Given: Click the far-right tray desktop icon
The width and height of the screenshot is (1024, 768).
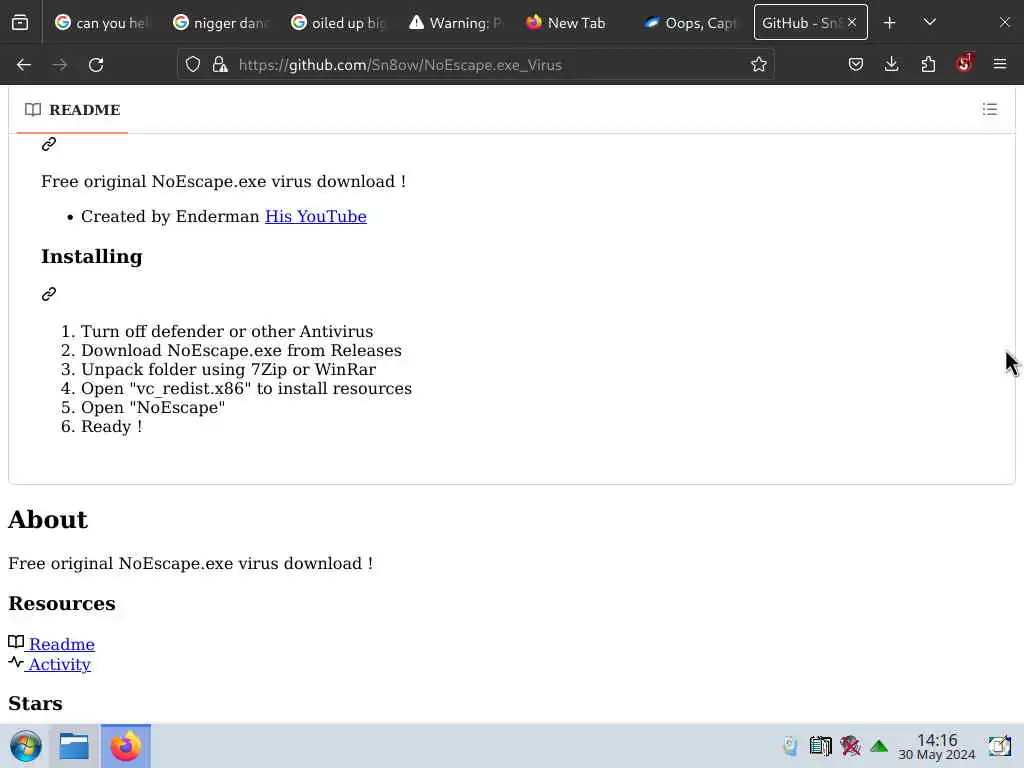Looking at the screenshot, I should click(1000, 745).
